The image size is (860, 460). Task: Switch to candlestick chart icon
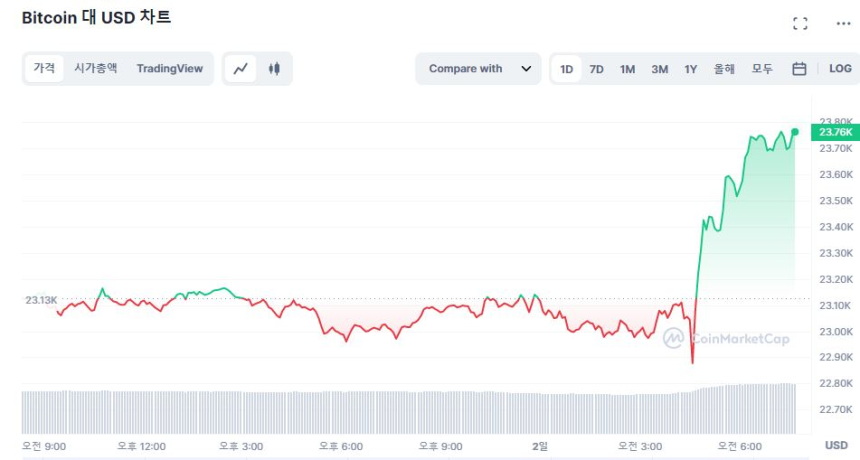click(x=274, y=69)
